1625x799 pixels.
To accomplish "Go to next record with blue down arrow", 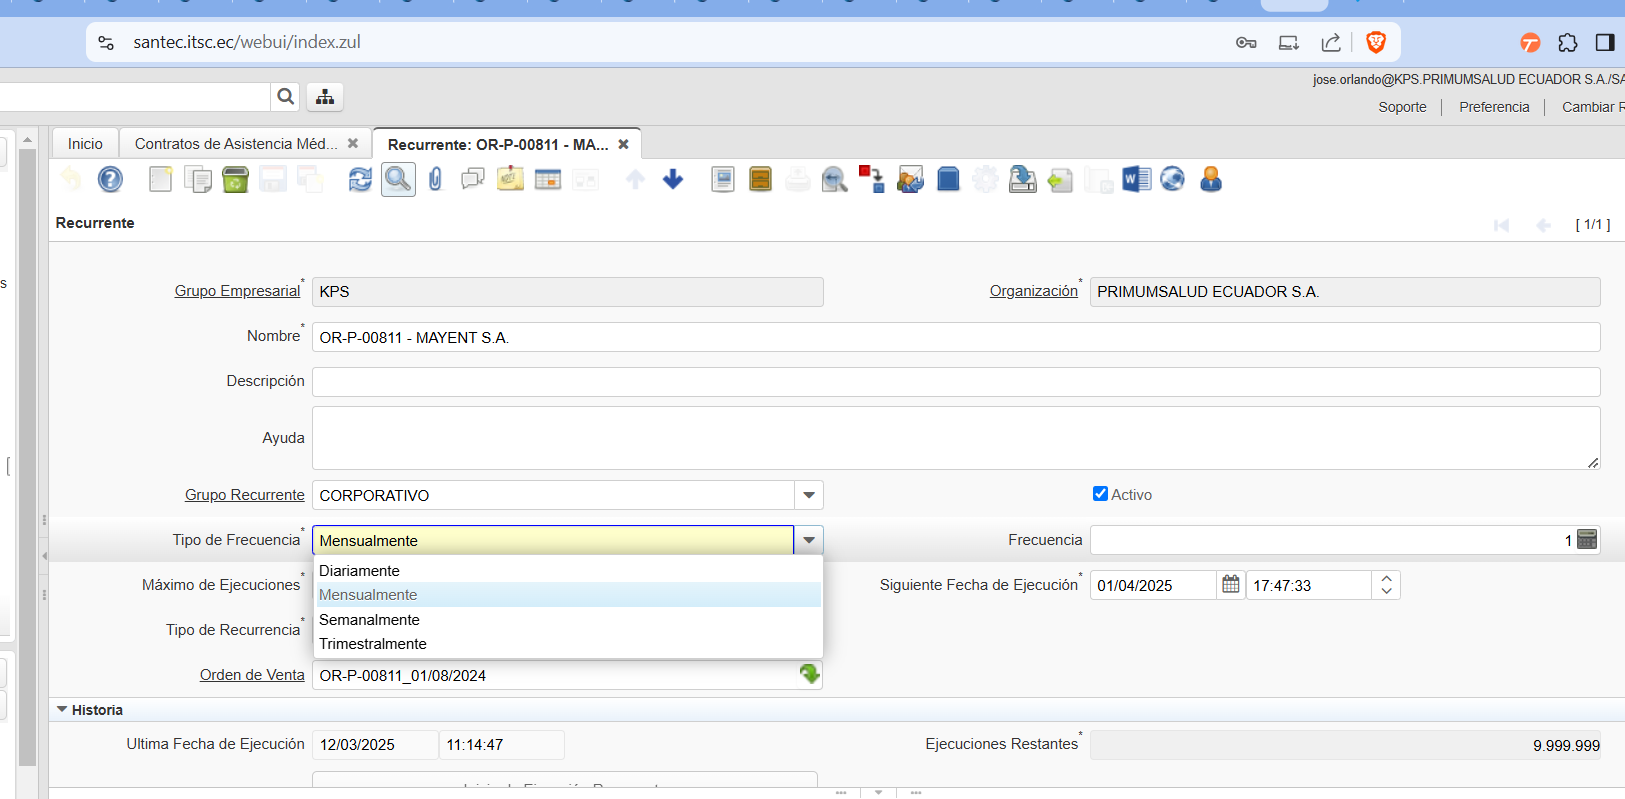I will pos(673,180).
